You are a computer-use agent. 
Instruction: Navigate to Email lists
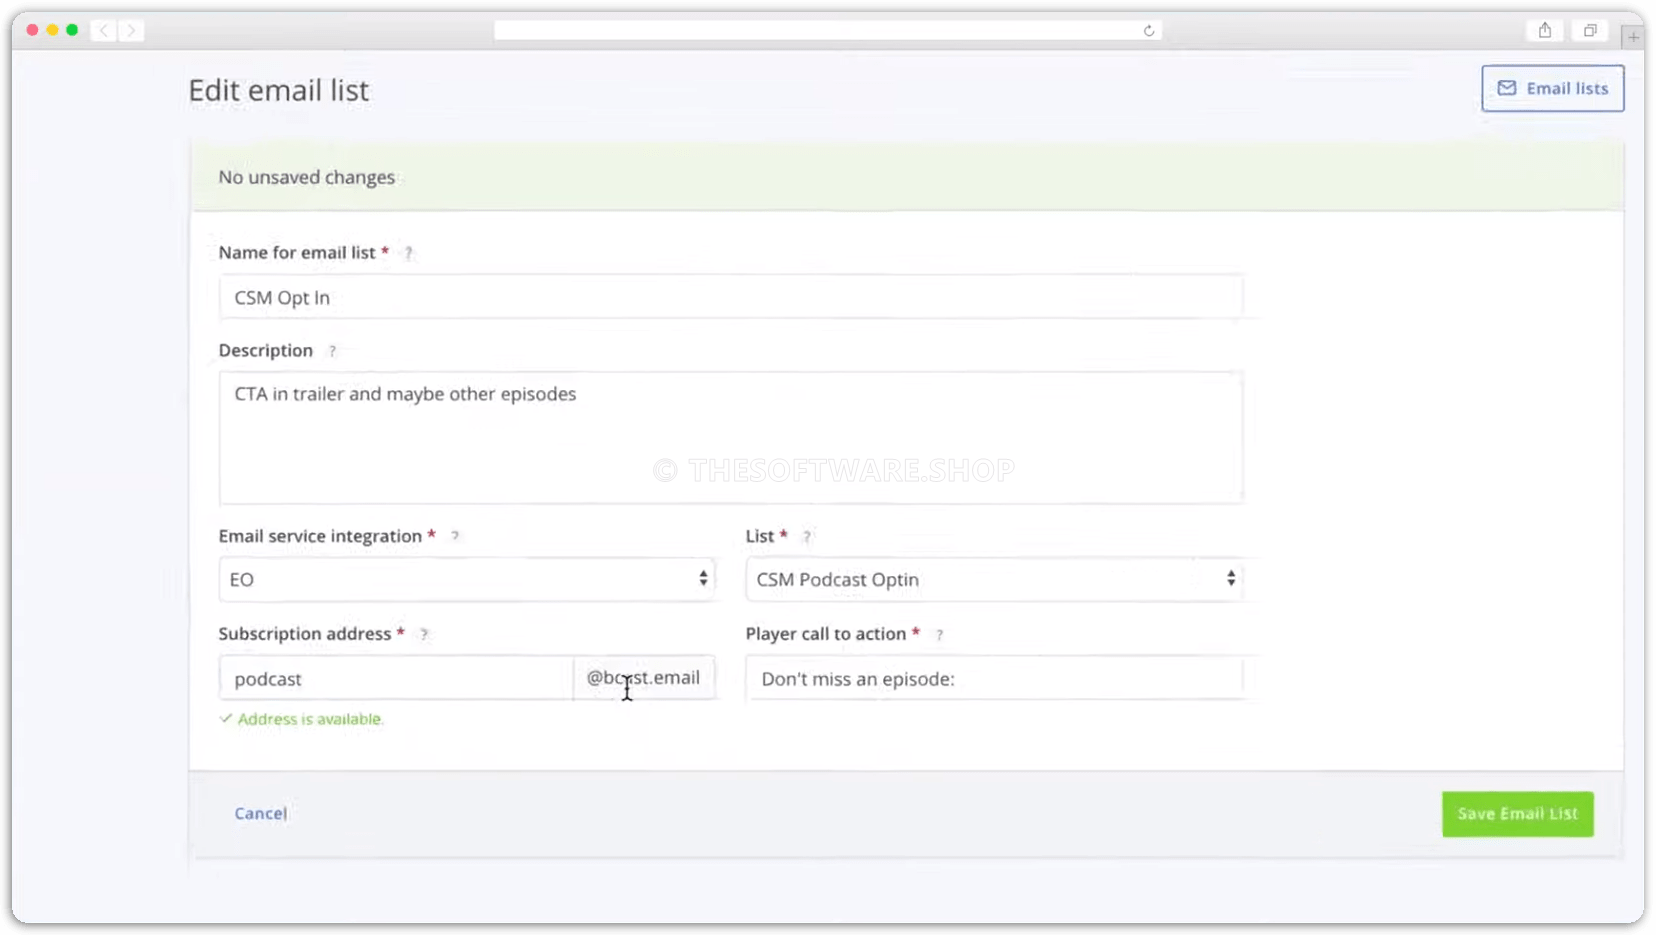tap(1551, 88)
